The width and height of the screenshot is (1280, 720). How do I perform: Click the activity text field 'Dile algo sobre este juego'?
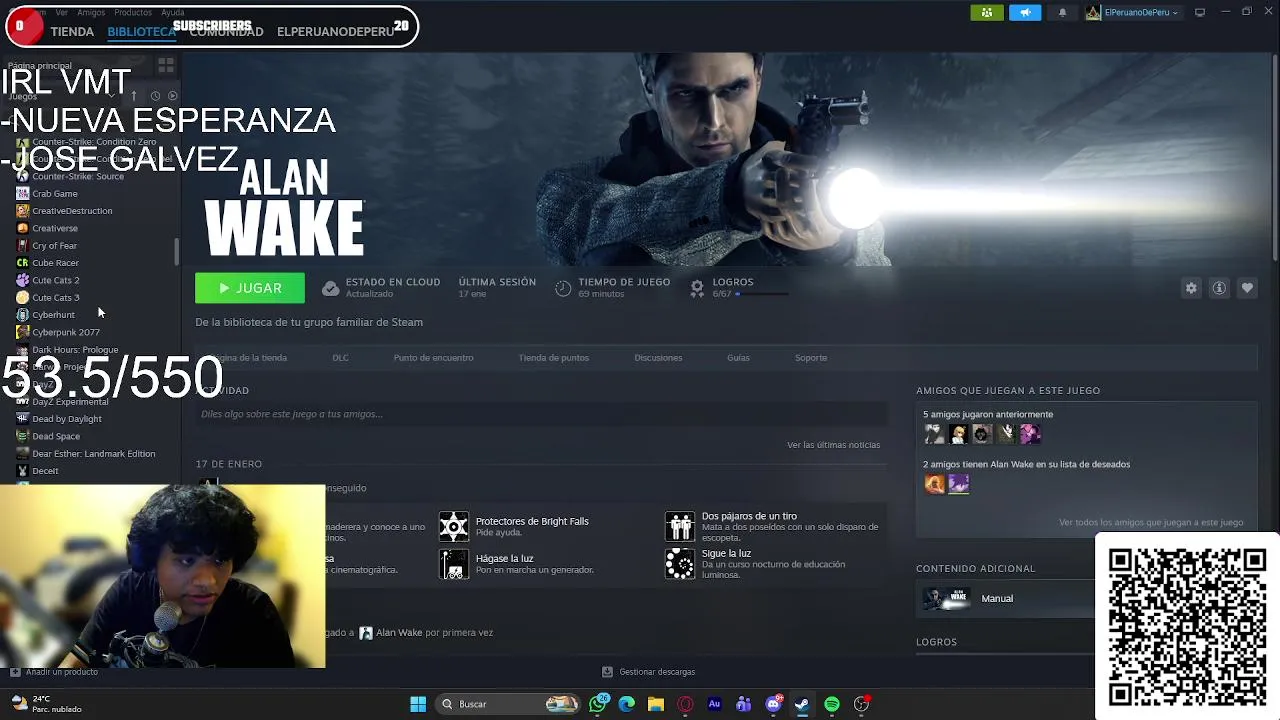(540, 414)
